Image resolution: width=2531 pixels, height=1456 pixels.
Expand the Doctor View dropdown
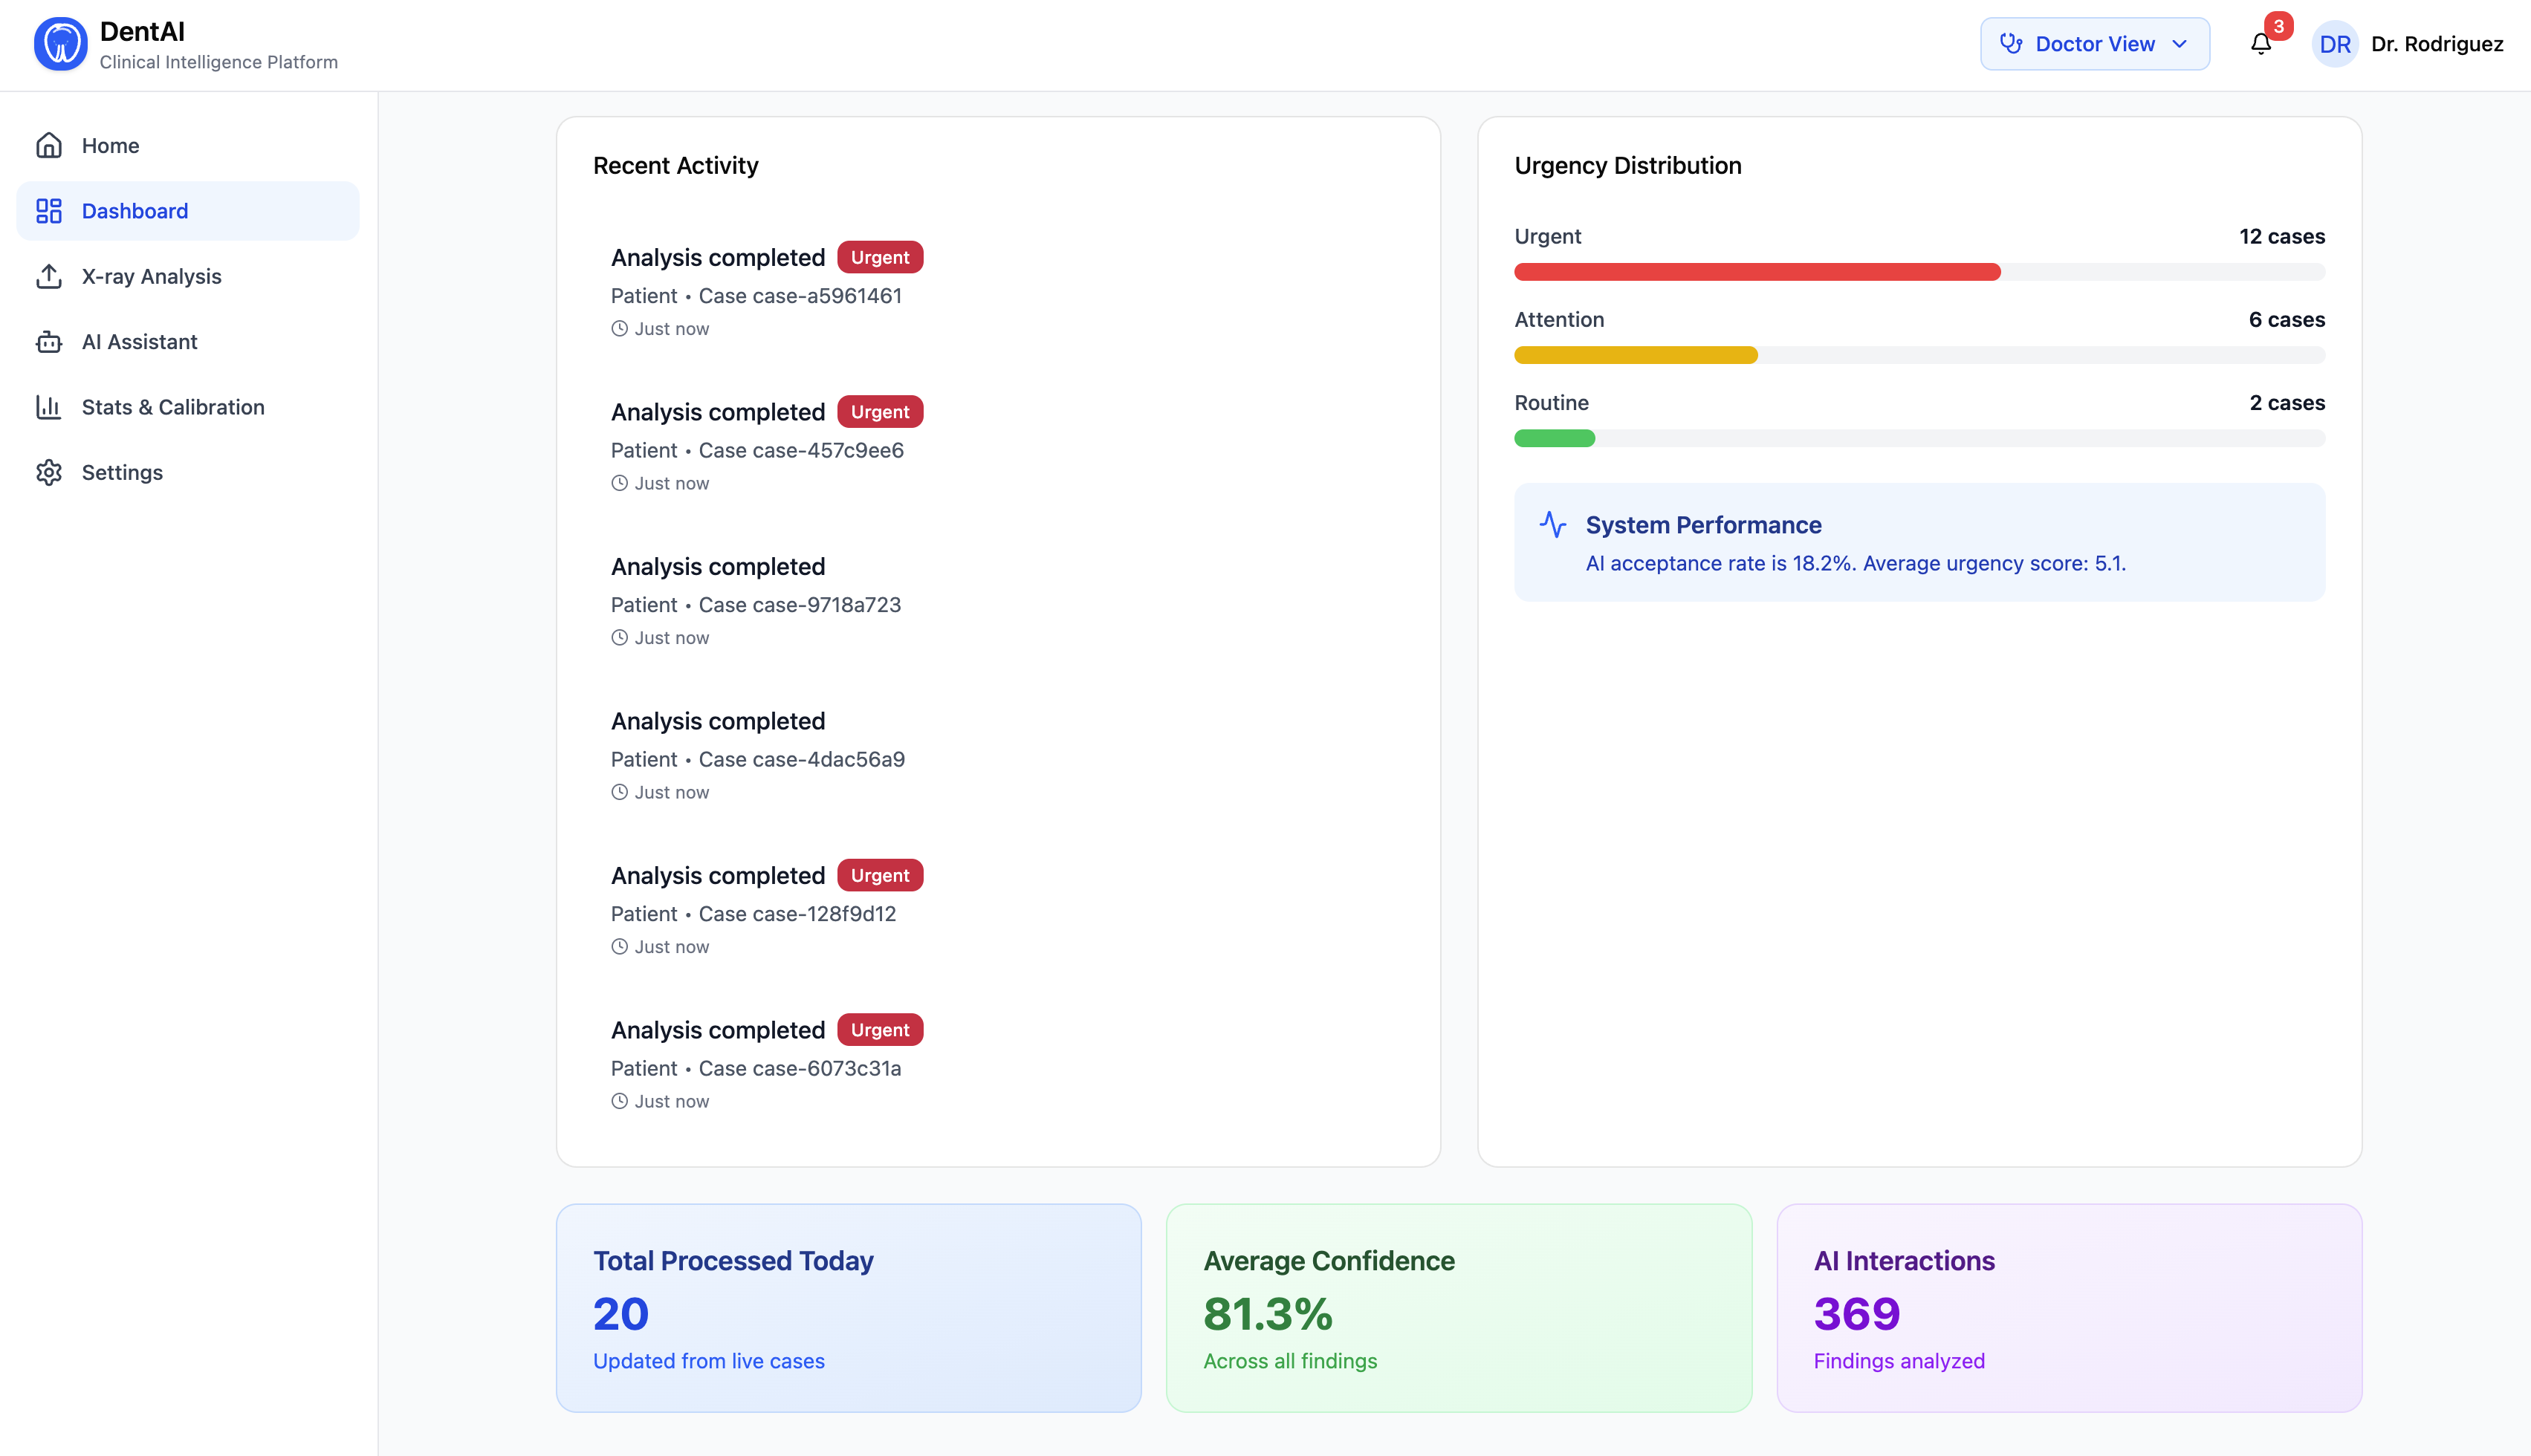[2094, 44]
